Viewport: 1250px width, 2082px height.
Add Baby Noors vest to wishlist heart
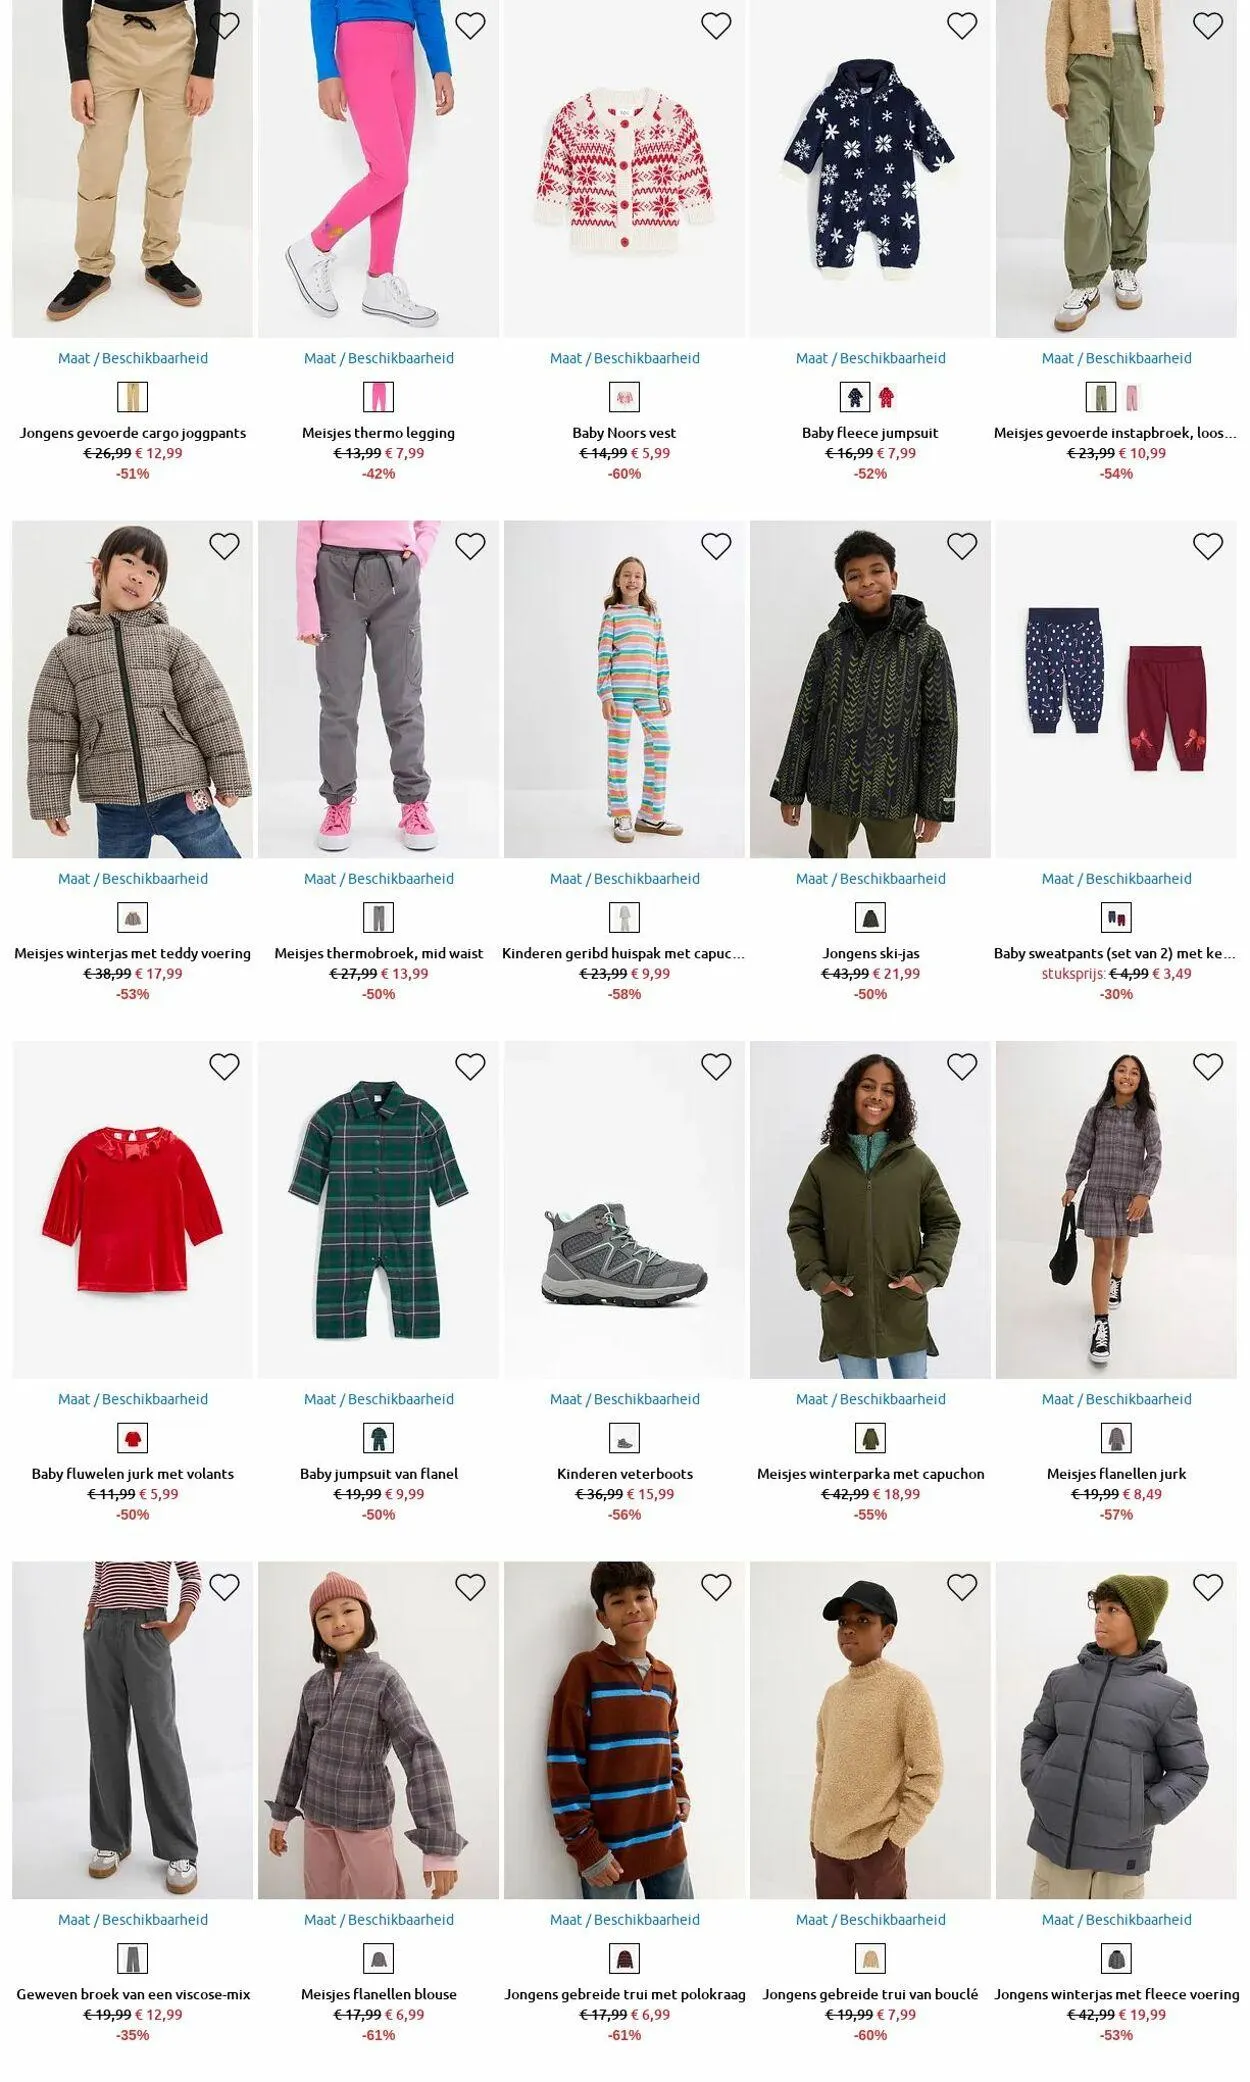click(716, 25)
